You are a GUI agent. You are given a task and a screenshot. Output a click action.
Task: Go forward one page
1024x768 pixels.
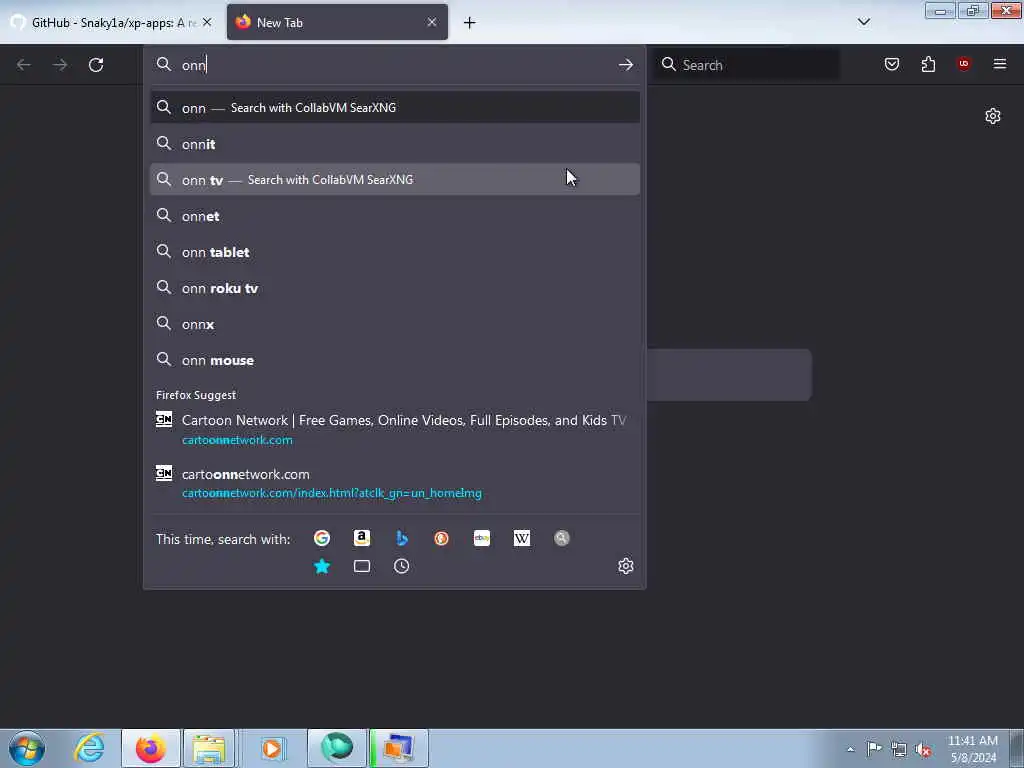[60, 65]
